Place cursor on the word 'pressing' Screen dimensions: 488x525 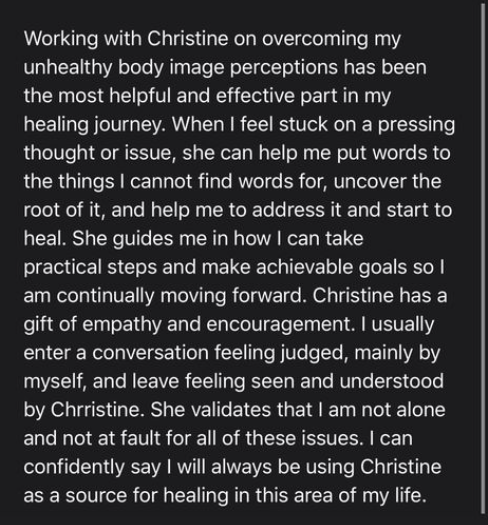[417, 125]
